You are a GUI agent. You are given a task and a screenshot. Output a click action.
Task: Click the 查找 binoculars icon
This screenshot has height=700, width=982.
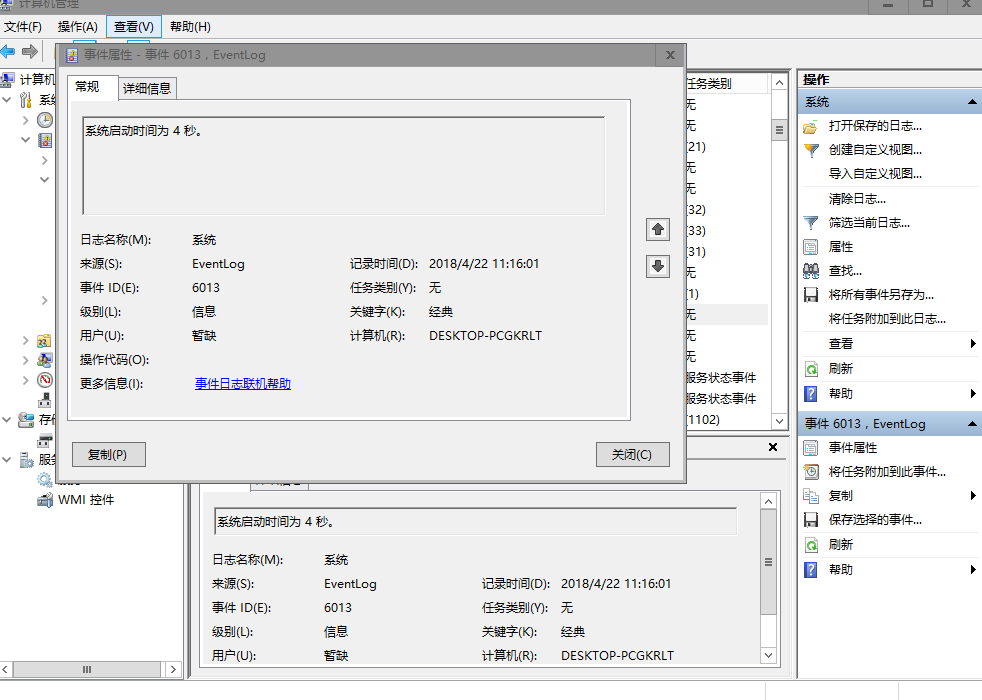click(810, 271)
